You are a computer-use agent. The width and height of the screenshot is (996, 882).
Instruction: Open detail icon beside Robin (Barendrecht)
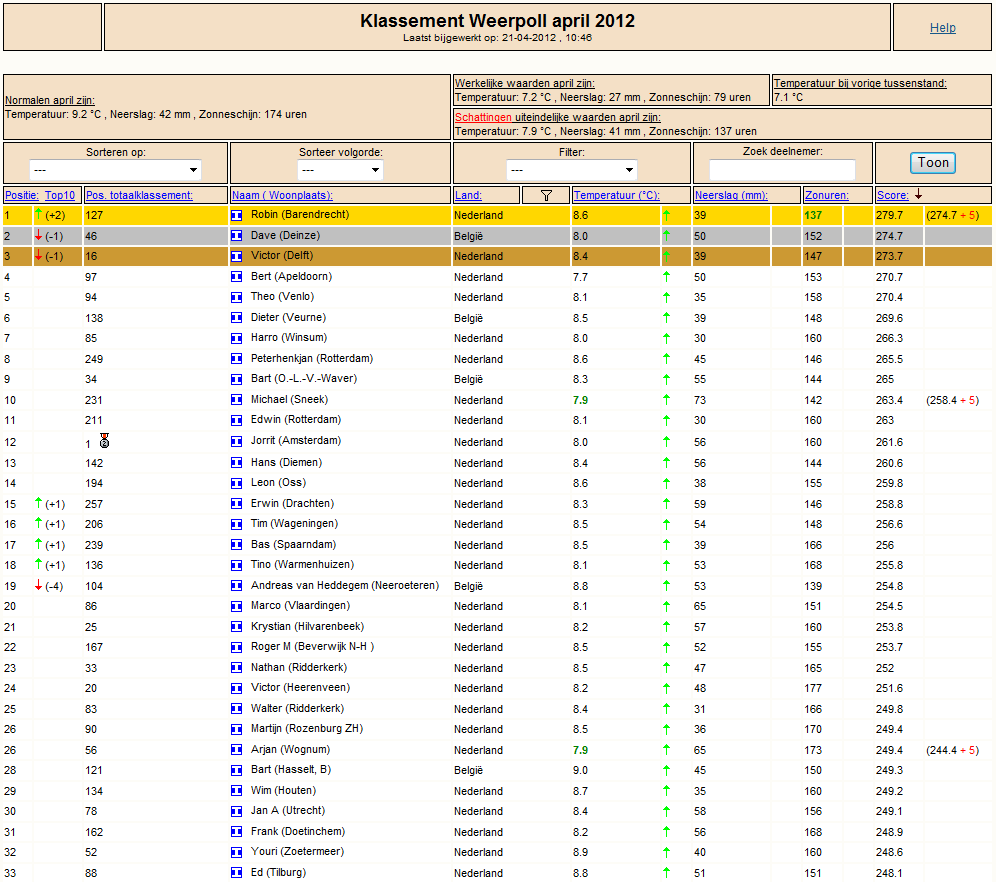(x=236, y=215)
